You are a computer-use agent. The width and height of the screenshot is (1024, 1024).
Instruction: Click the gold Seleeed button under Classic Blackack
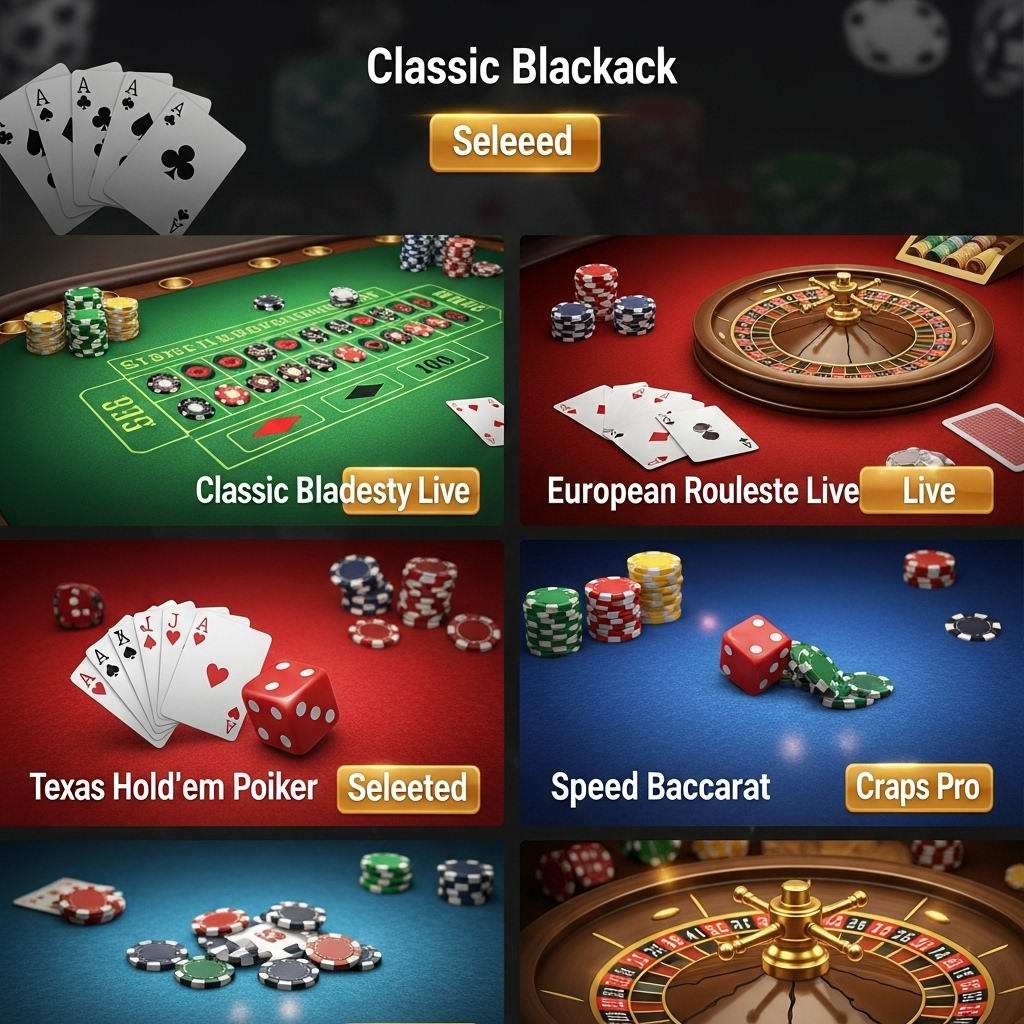coord(515,142)
